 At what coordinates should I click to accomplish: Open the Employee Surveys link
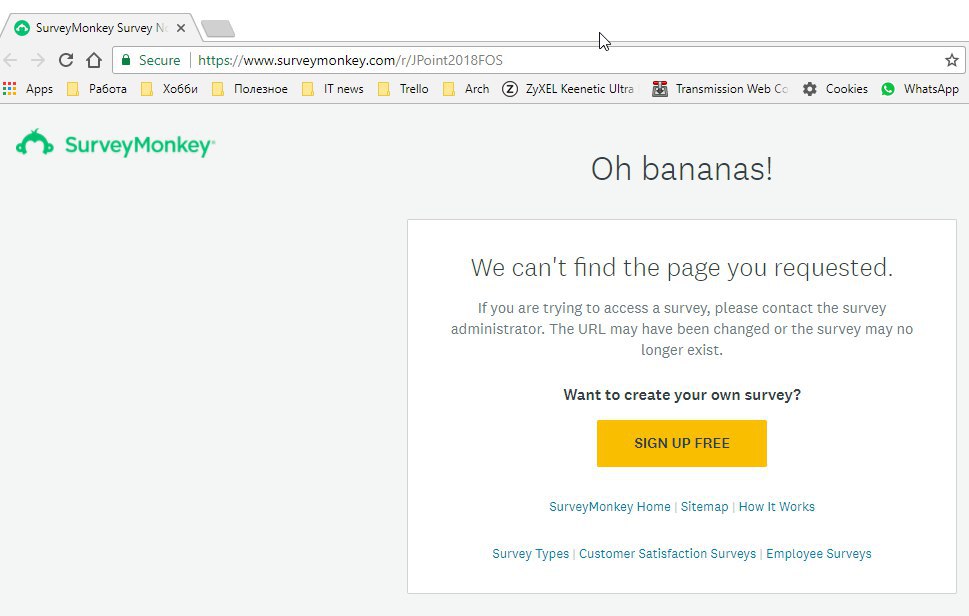(x=819, y=554)
